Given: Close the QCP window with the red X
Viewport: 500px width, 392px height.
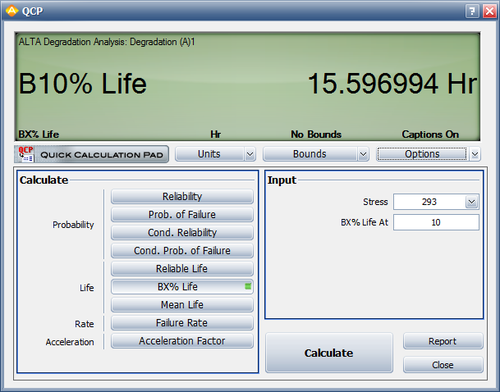Looking at the screenshot, I should pos(490,11).
